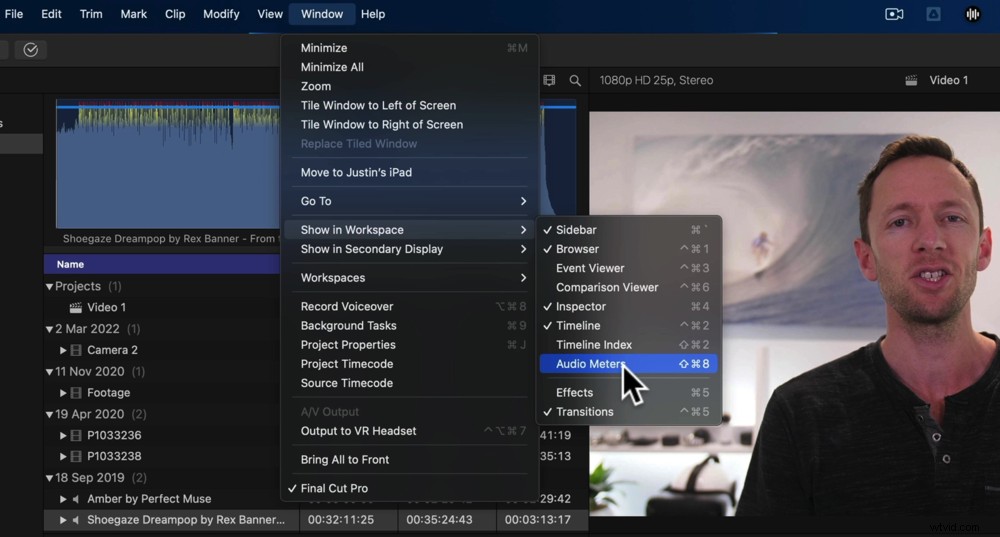Expand Show in Secondary Display submenu

coord(409,249)
